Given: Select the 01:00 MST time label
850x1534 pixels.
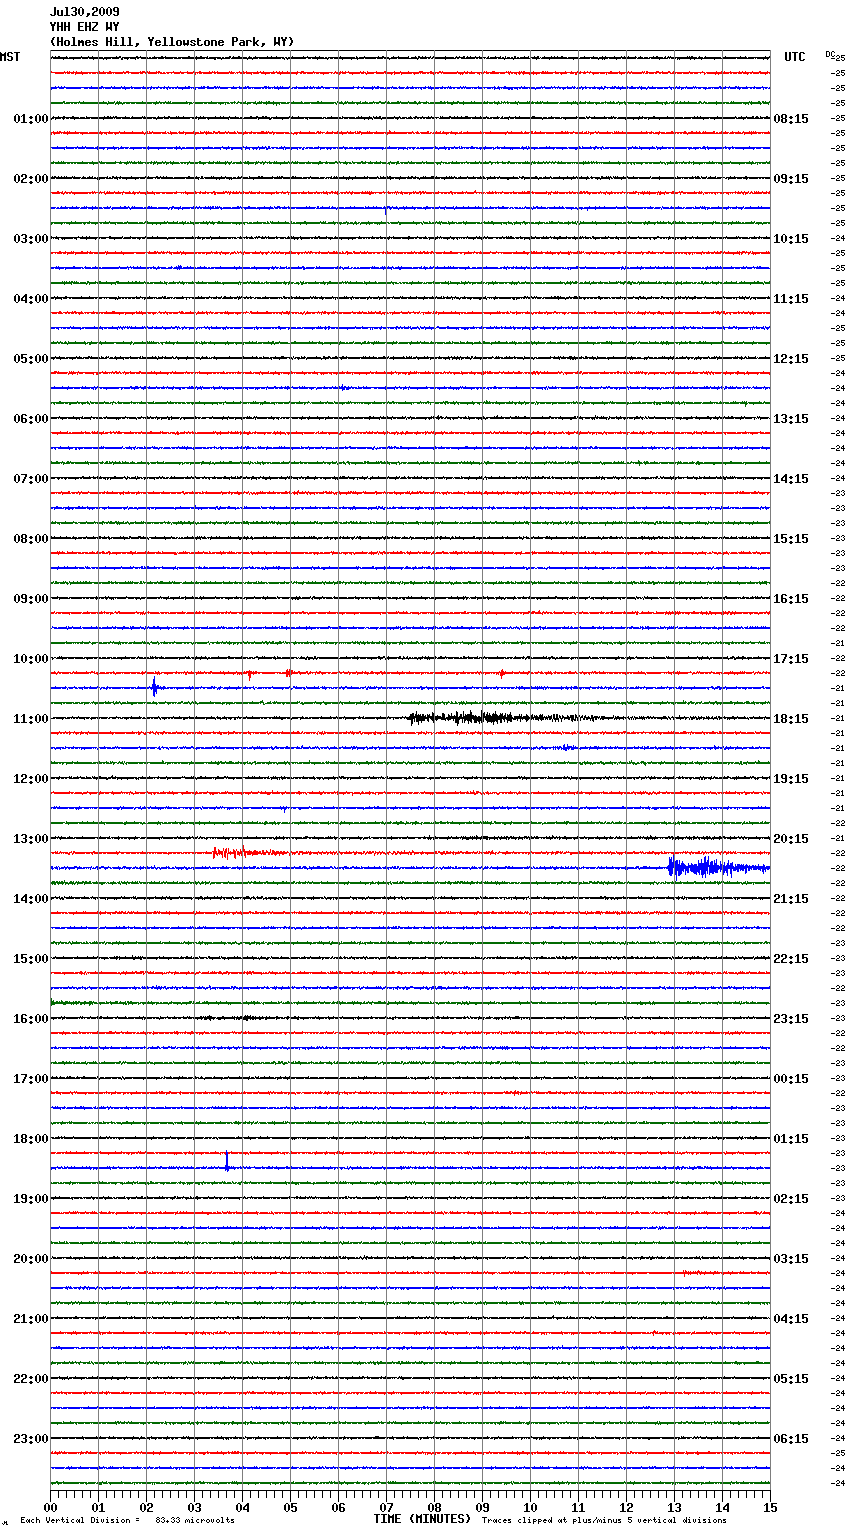Looking at the screenshot, I should pyautogui.click(x=31, y=119).
